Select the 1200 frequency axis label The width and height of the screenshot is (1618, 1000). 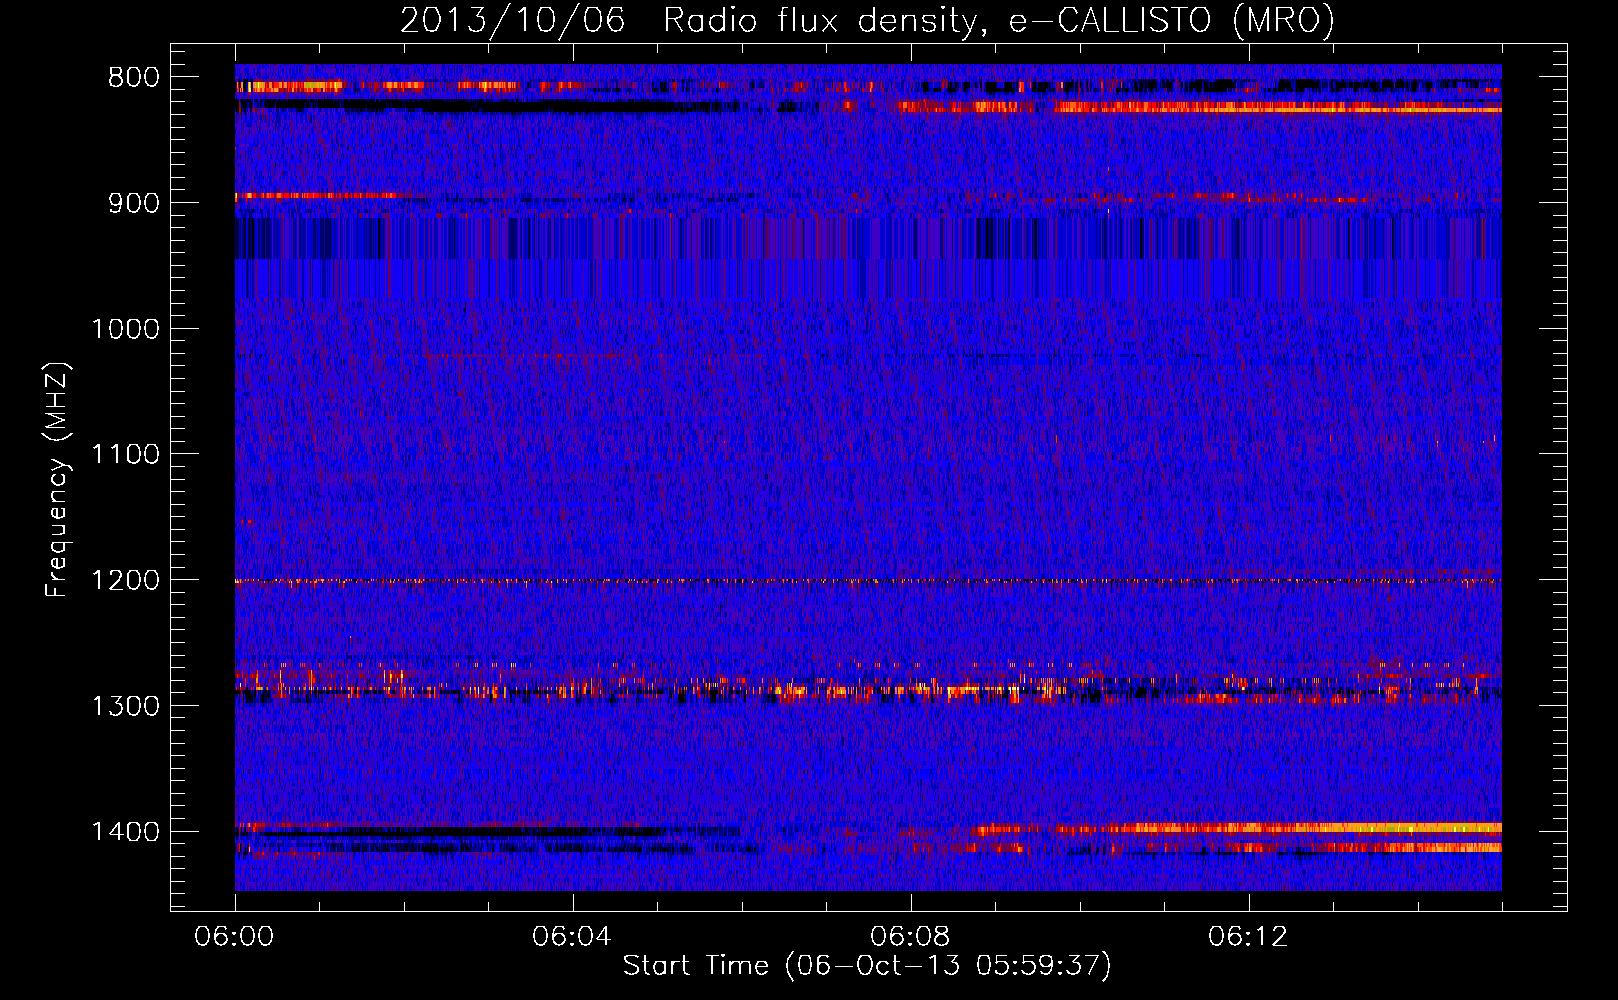125,581
